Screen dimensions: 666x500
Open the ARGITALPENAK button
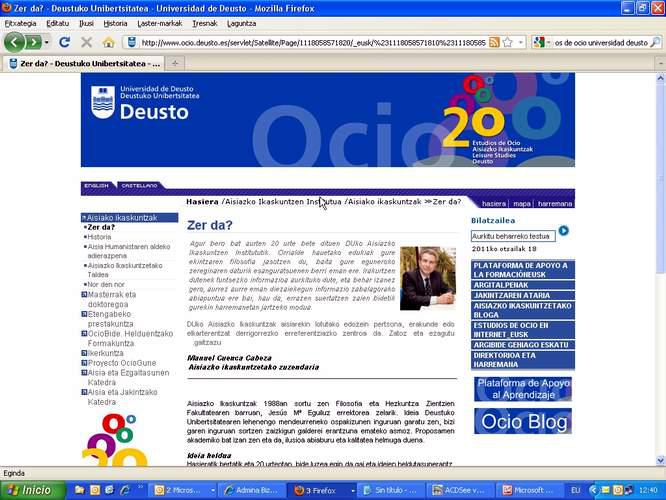point(523,285)
